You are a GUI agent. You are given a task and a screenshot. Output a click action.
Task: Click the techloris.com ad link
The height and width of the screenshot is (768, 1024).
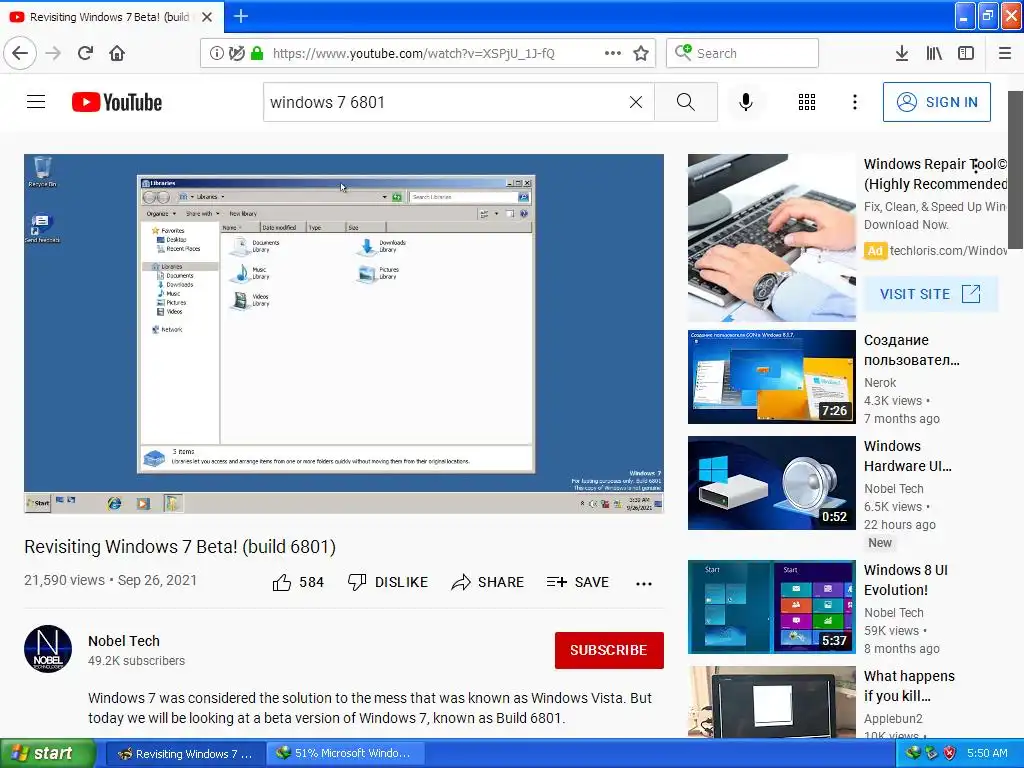[x=949, y=251]
